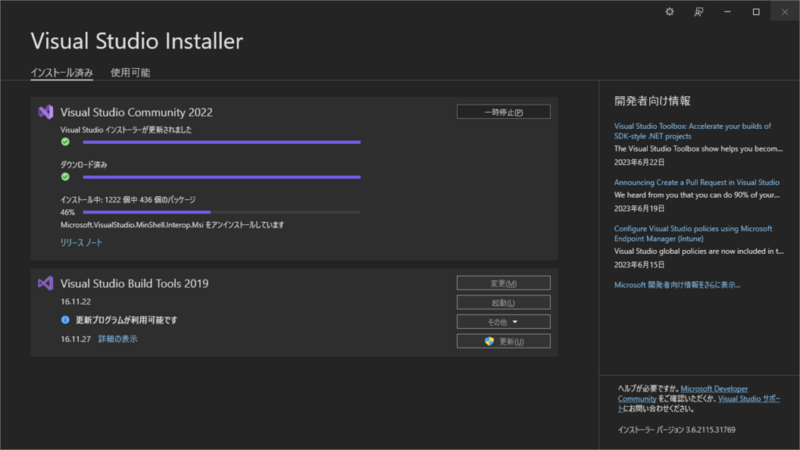Open Announcing Create a Pull Request article

click(696, 182)
